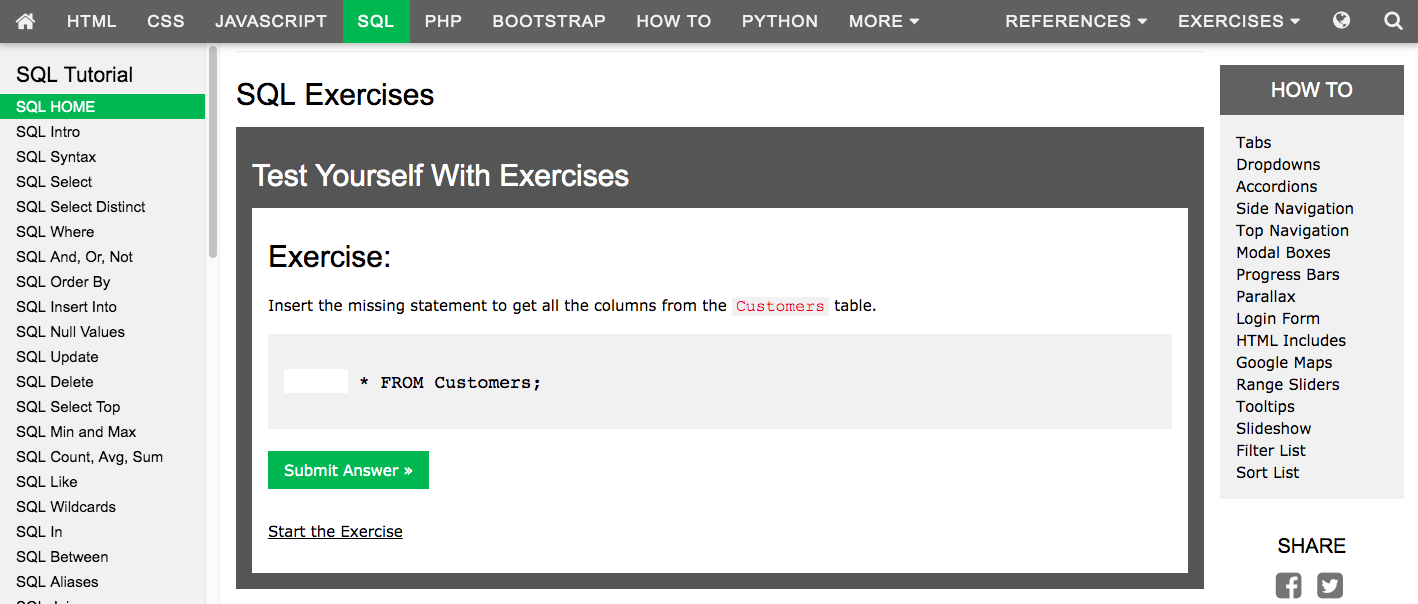Open Google Maps how-to link
Viewport: 1418px width, 604px height.
[x=1284, y=362]
